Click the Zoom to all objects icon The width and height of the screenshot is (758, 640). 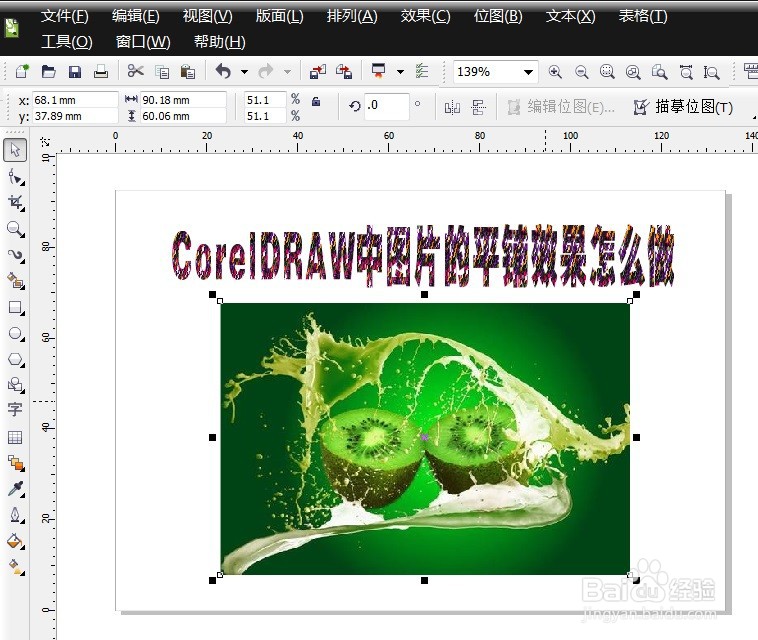pos(633,72)
